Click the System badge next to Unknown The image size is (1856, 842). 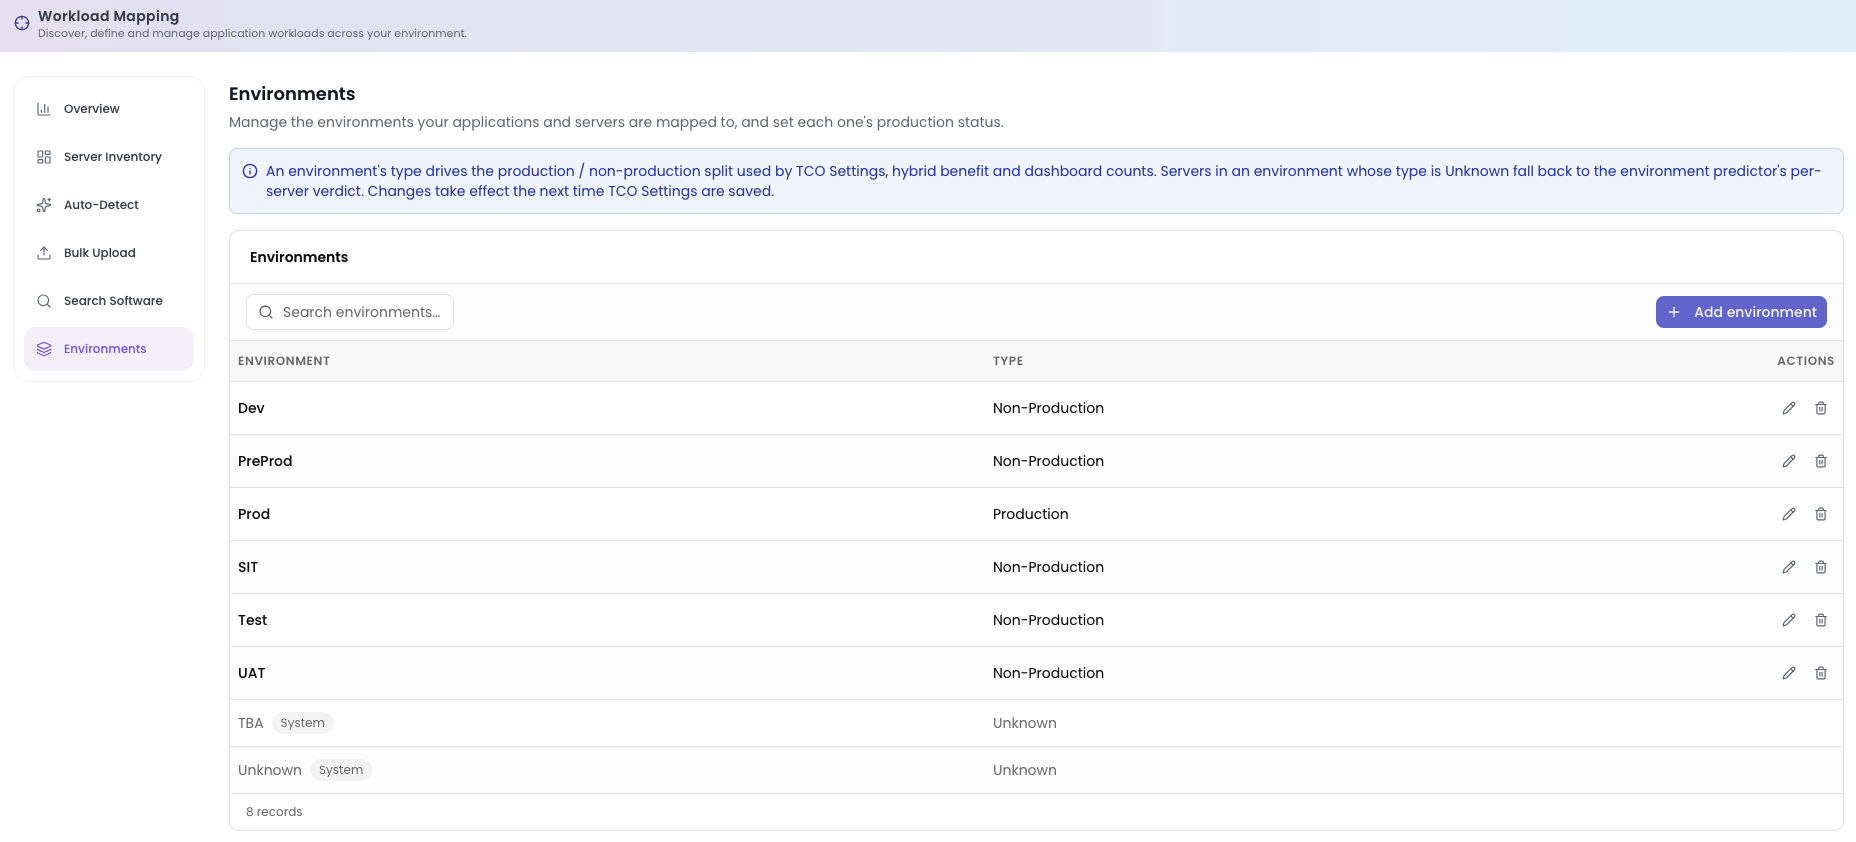coord(341,770)
